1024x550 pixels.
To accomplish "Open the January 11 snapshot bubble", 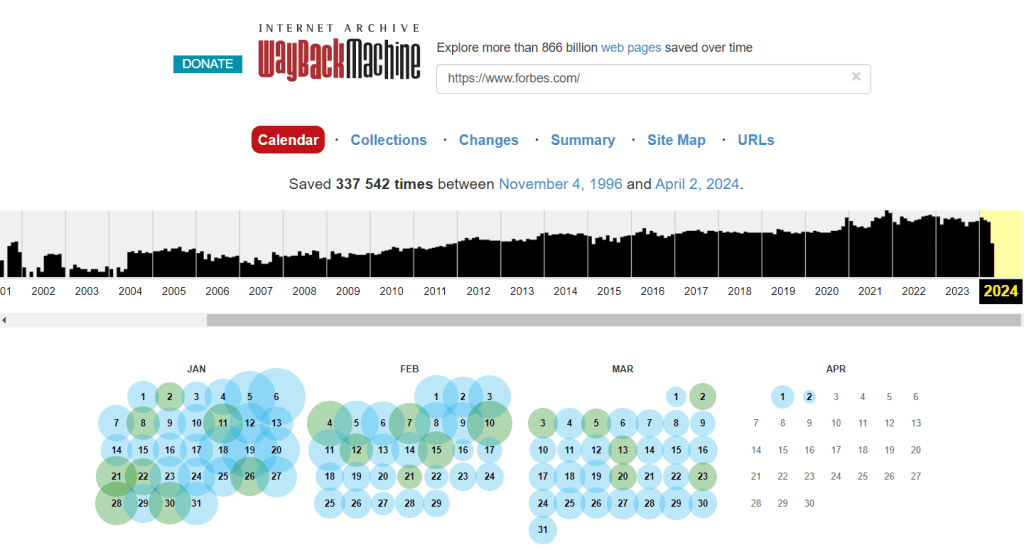I will (x=223, y=423).
